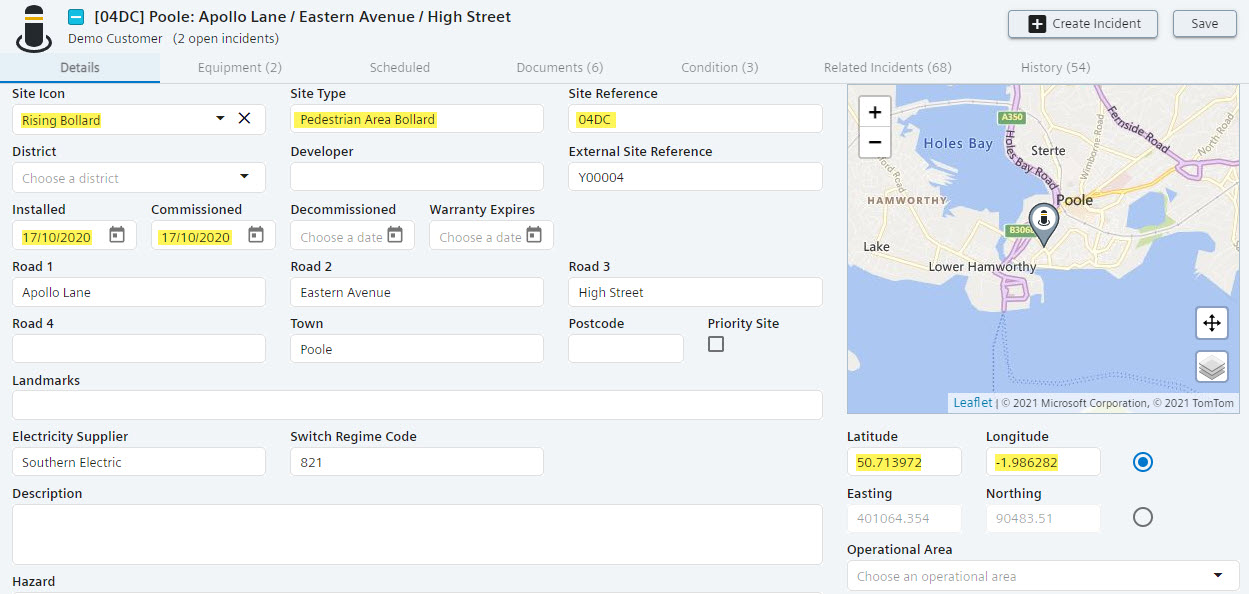This screenshot has height=594, width=1249.
Task: Expand the Site Icon dropdown arrow
Action: (x=220, y=119)
